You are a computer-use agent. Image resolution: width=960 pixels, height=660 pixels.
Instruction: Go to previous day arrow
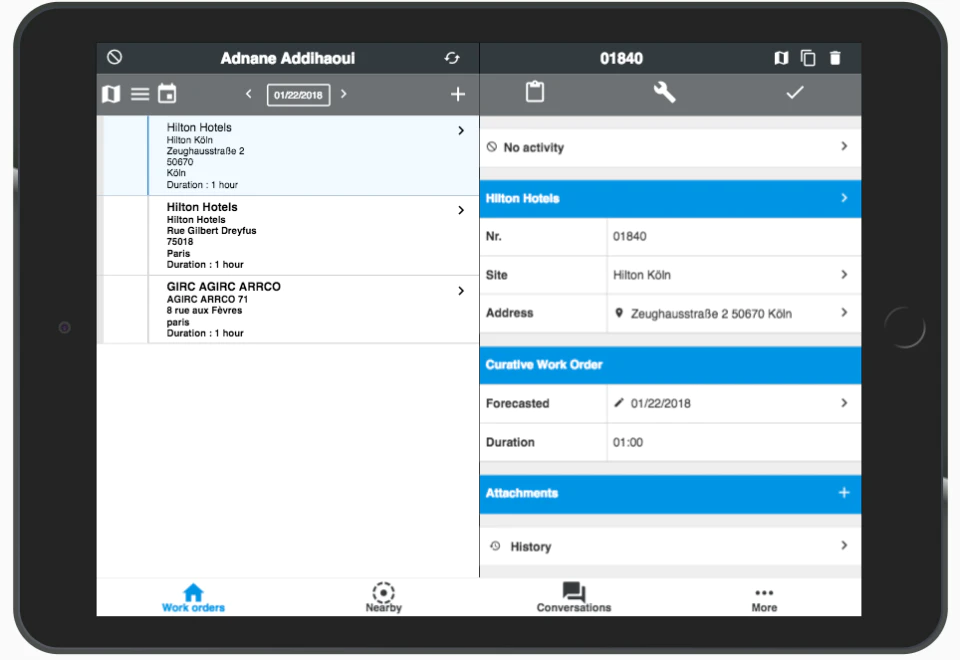tap(249, 94)
